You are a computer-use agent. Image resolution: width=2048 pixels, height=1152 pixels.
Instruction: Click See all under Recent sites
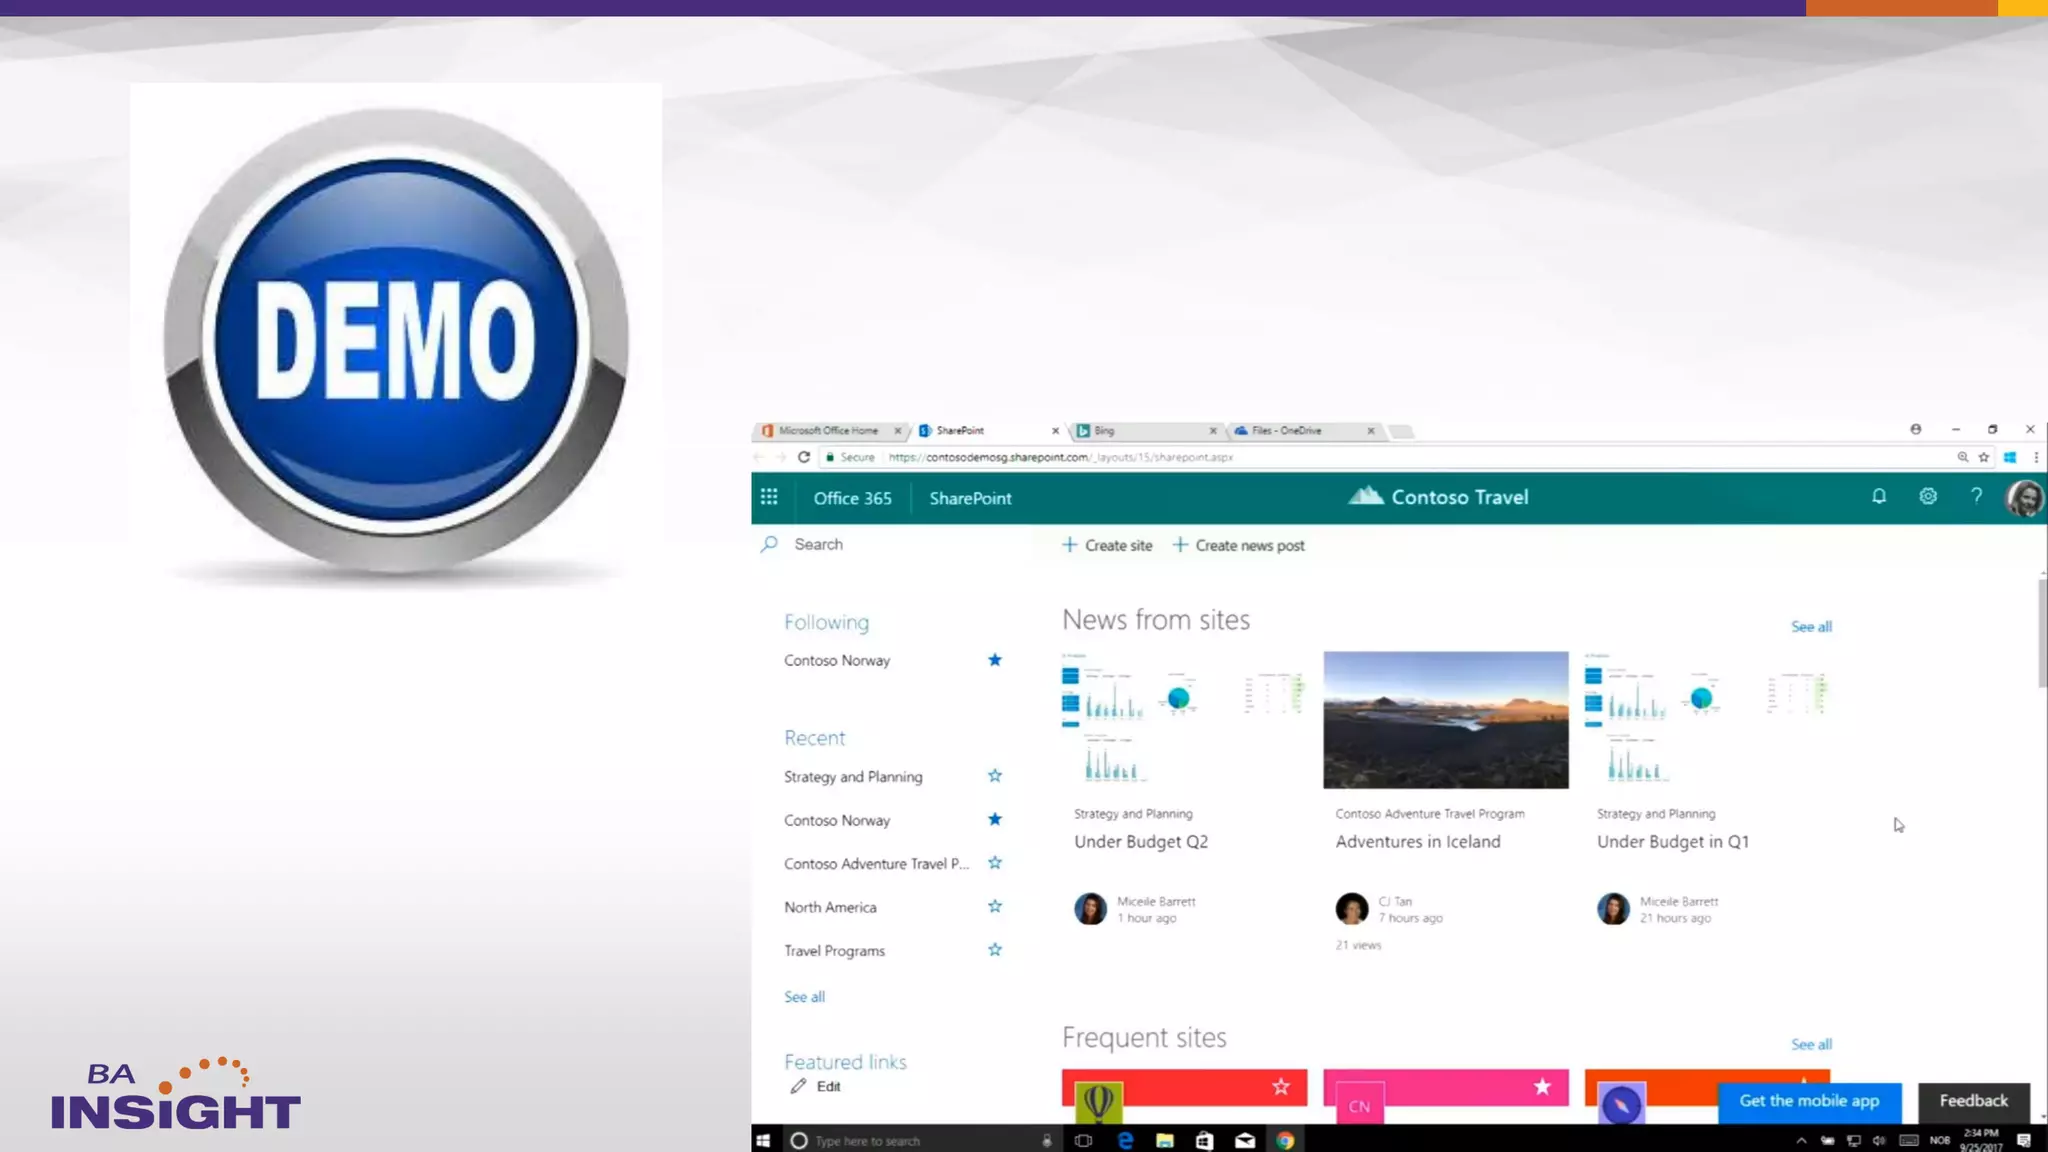pyautogui.click(x=804, y=997)
